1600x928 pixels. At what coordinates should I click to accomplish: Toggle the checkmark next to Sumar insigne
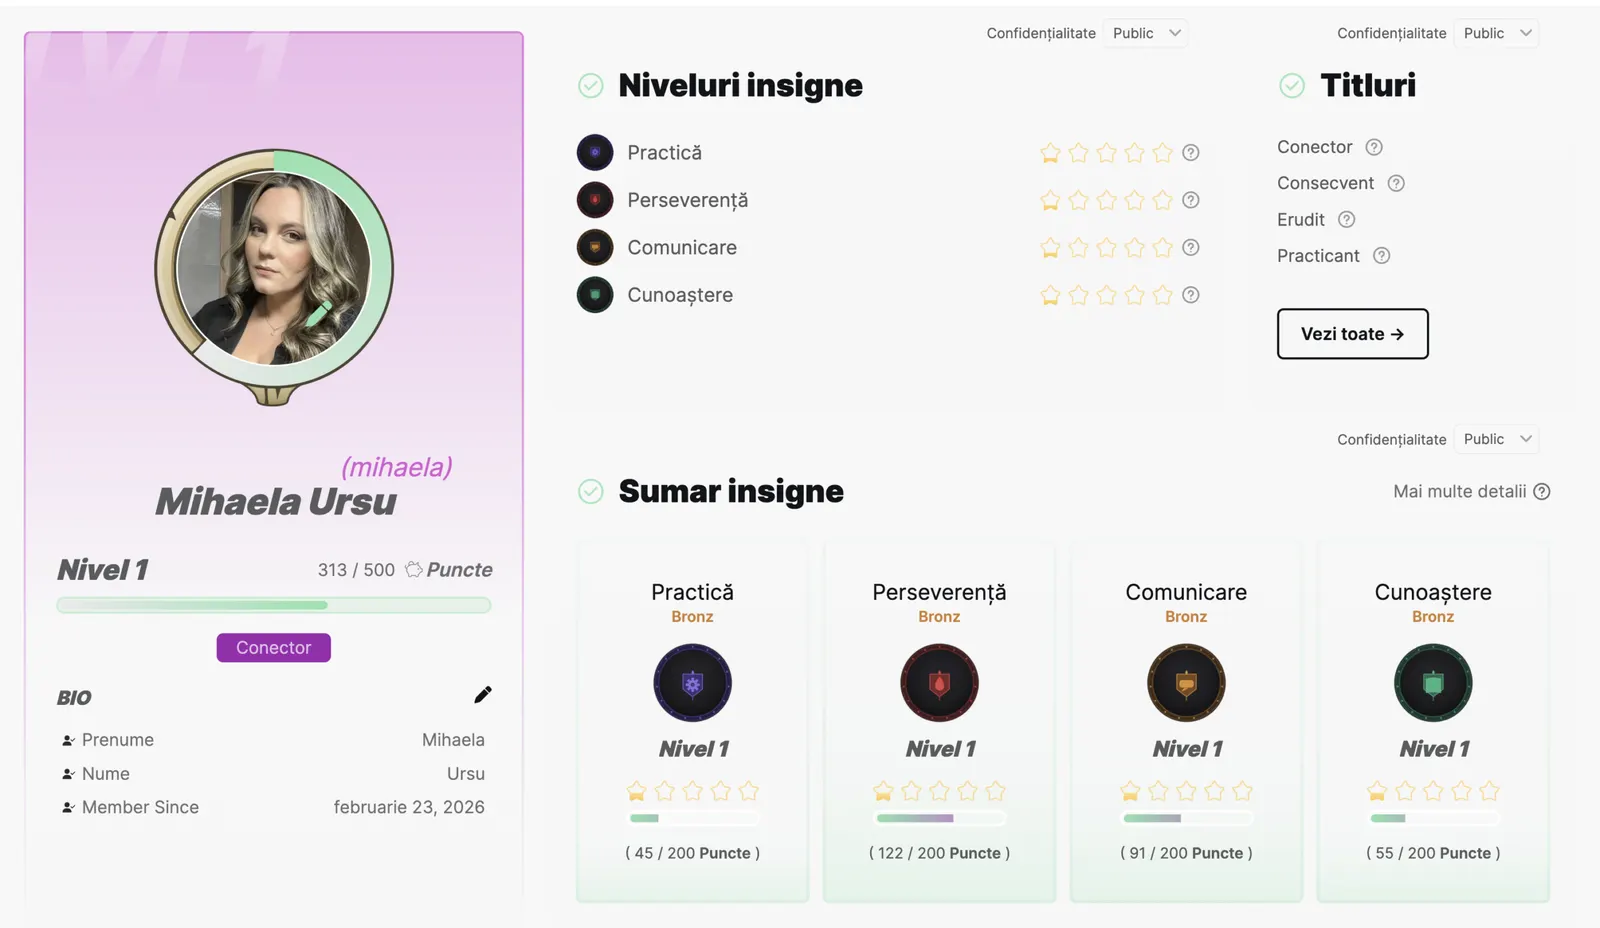click(x=591, y=491)
